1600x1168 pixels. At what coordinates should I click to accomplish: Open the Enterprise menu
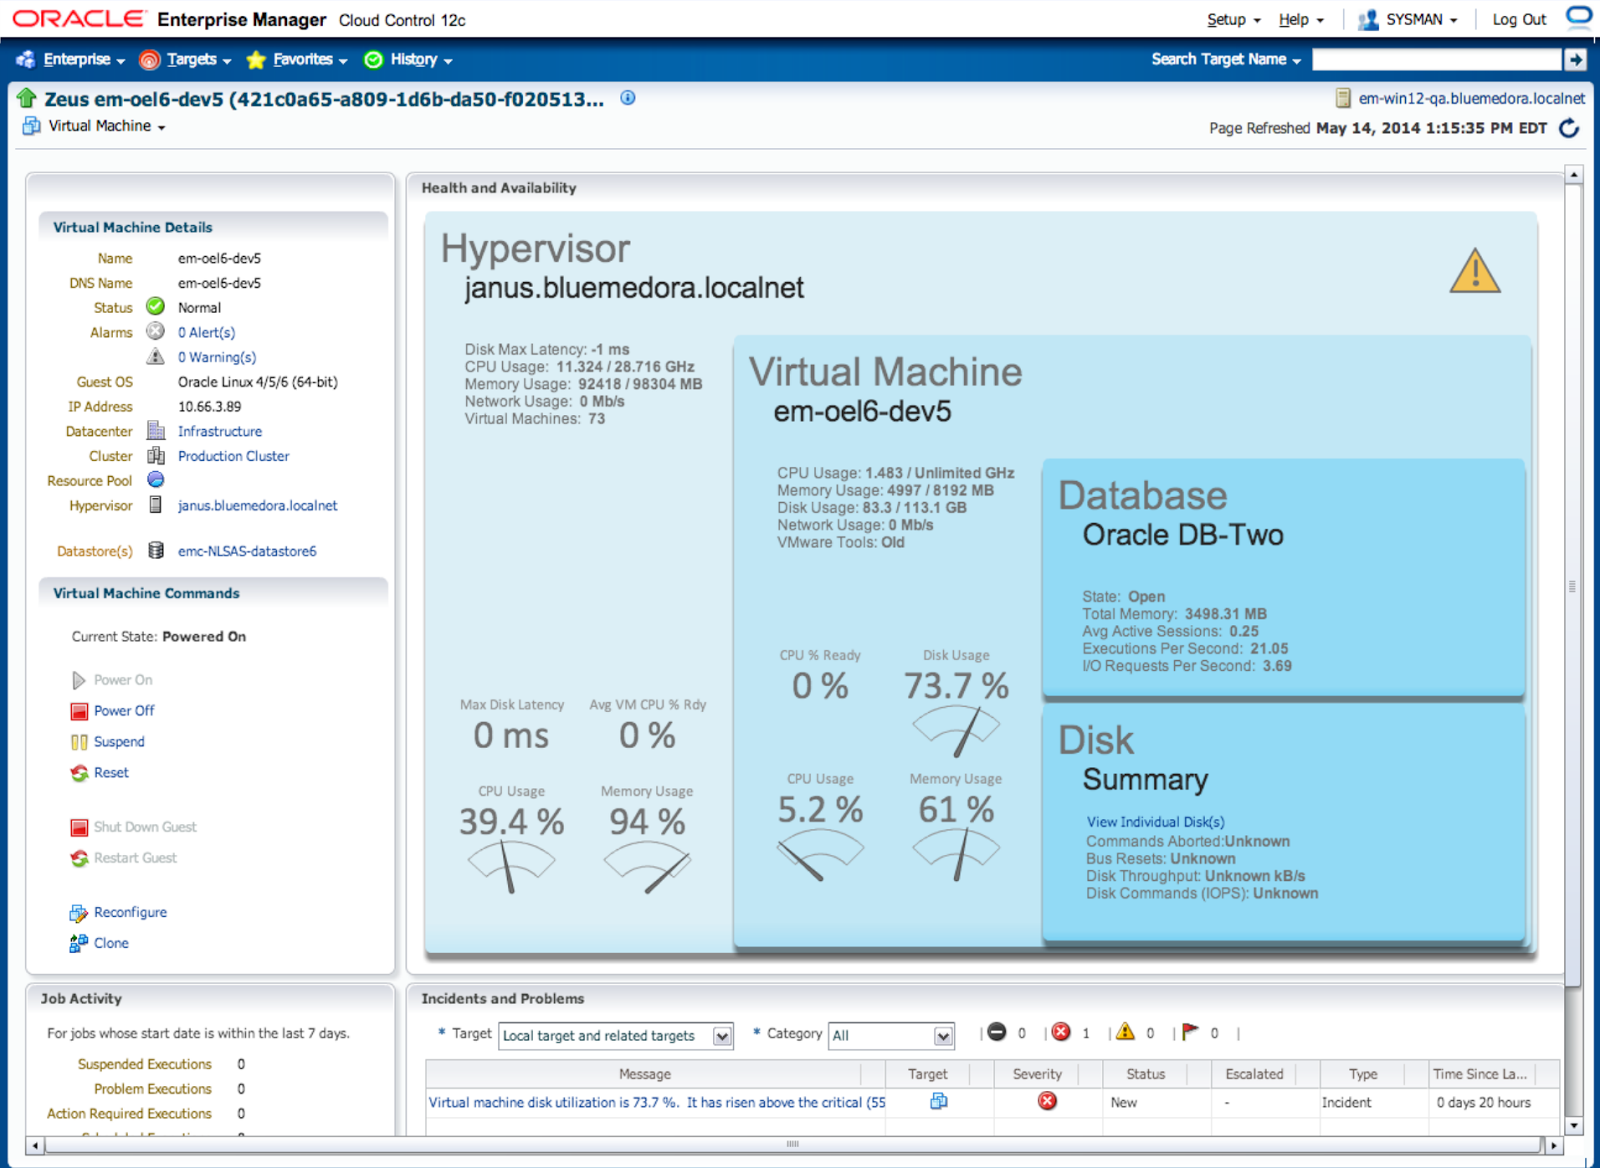coord(76,60)
